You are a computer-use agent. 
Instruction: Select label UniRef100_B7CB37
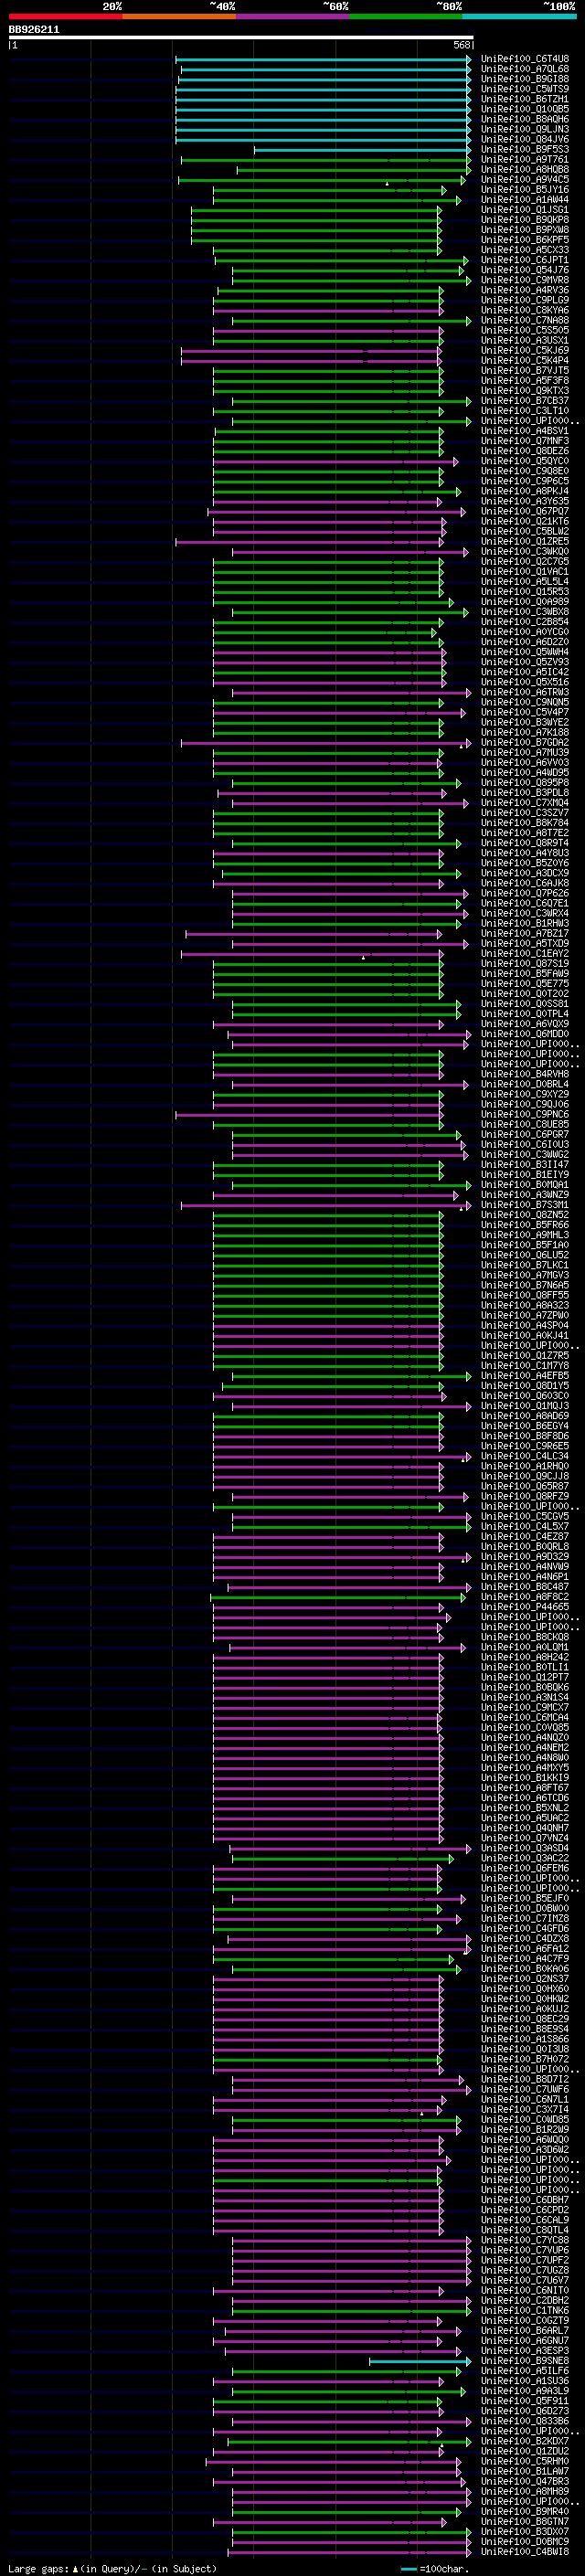(525, 401)
